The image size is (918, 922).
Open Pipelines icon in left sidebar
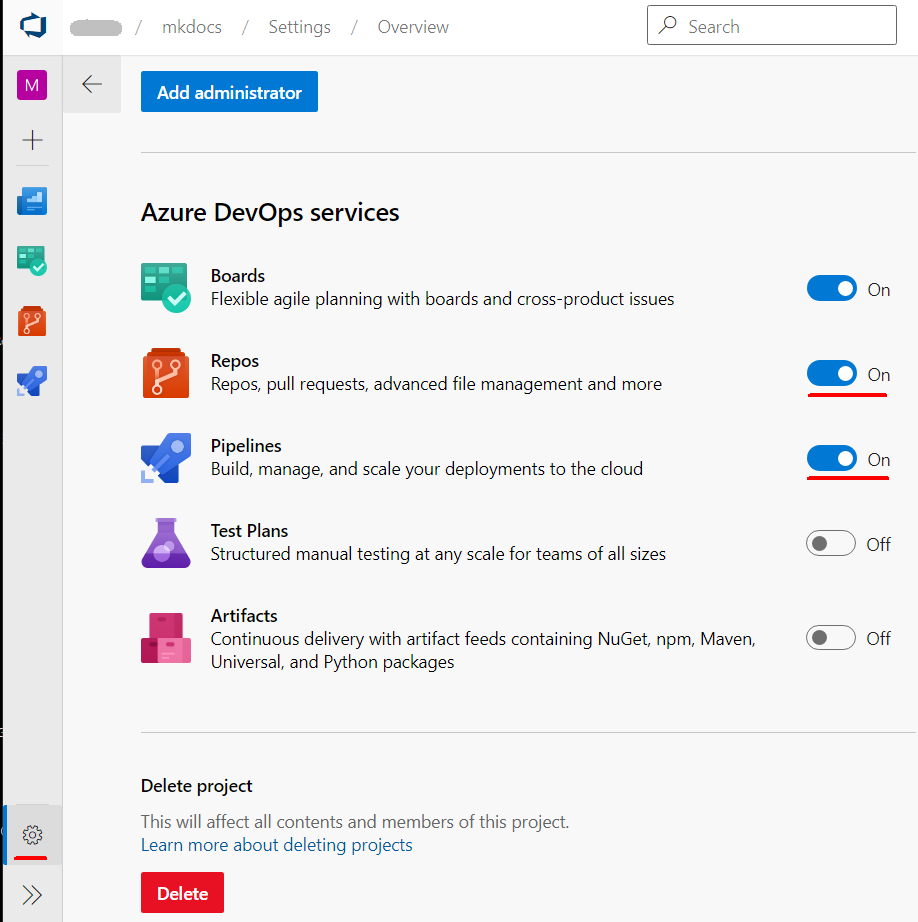coord(32,381)
